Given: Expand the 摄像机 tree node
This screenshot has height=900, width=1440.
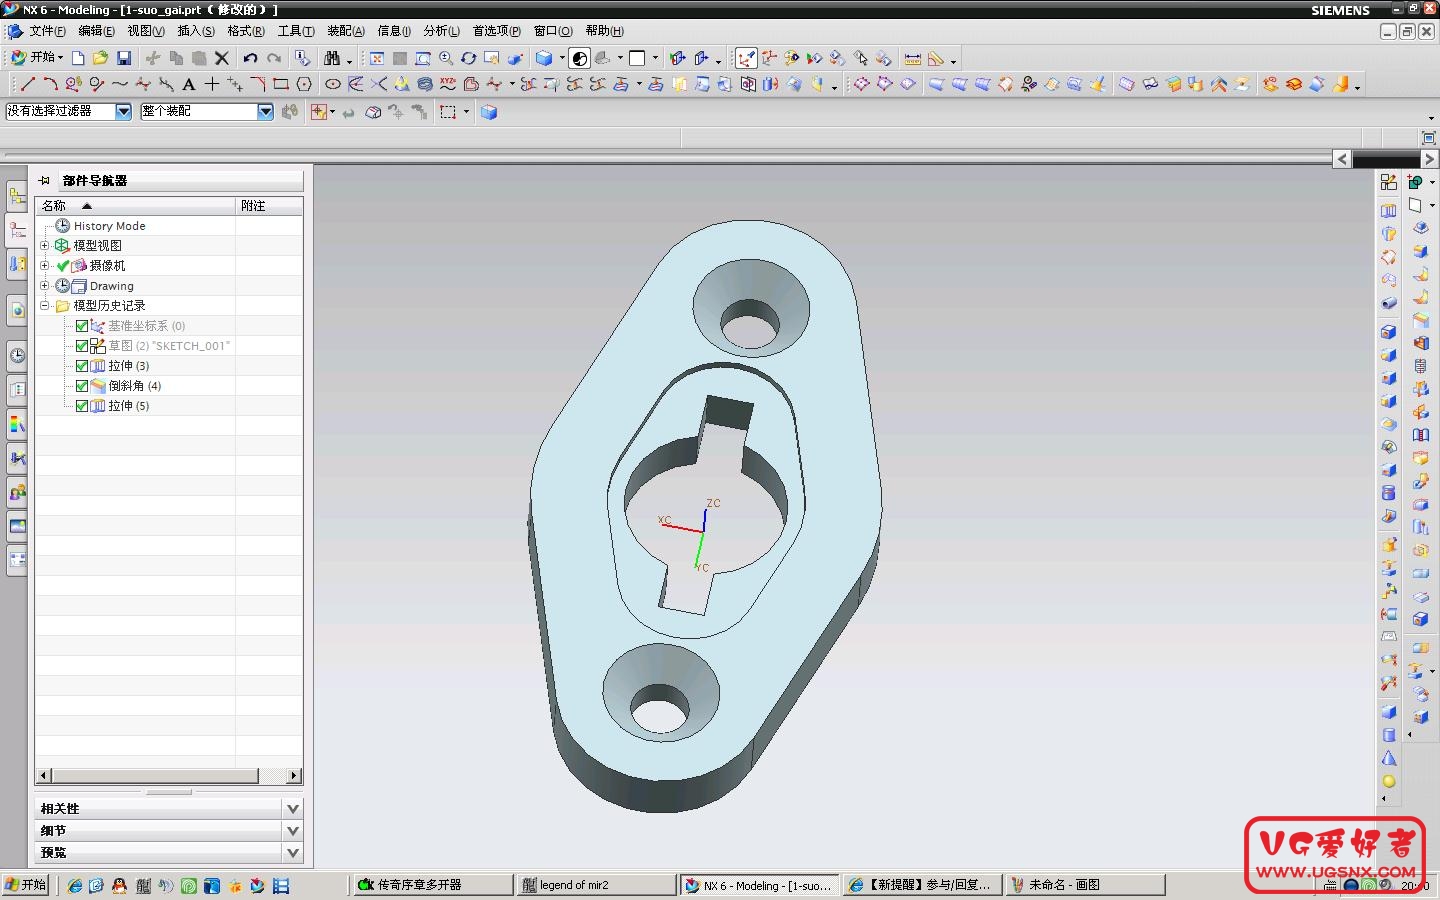Looking at the screenshot, I should point(44,266).
